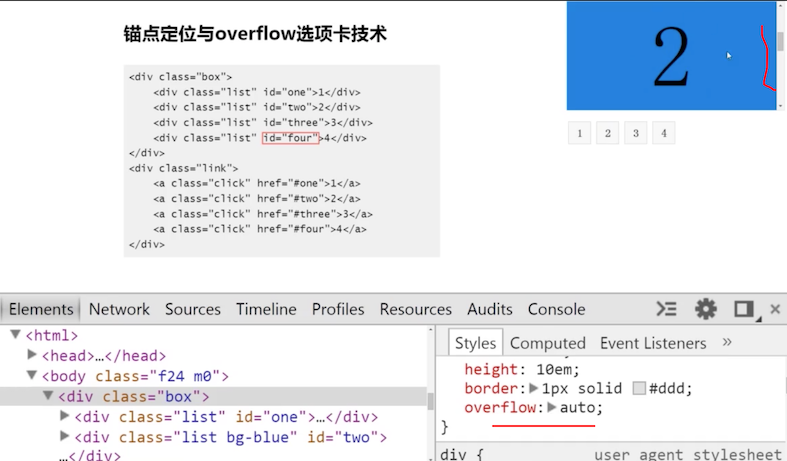Click the id="four" code text
This screenshot has height=461, width=787.
coord(291,138)
